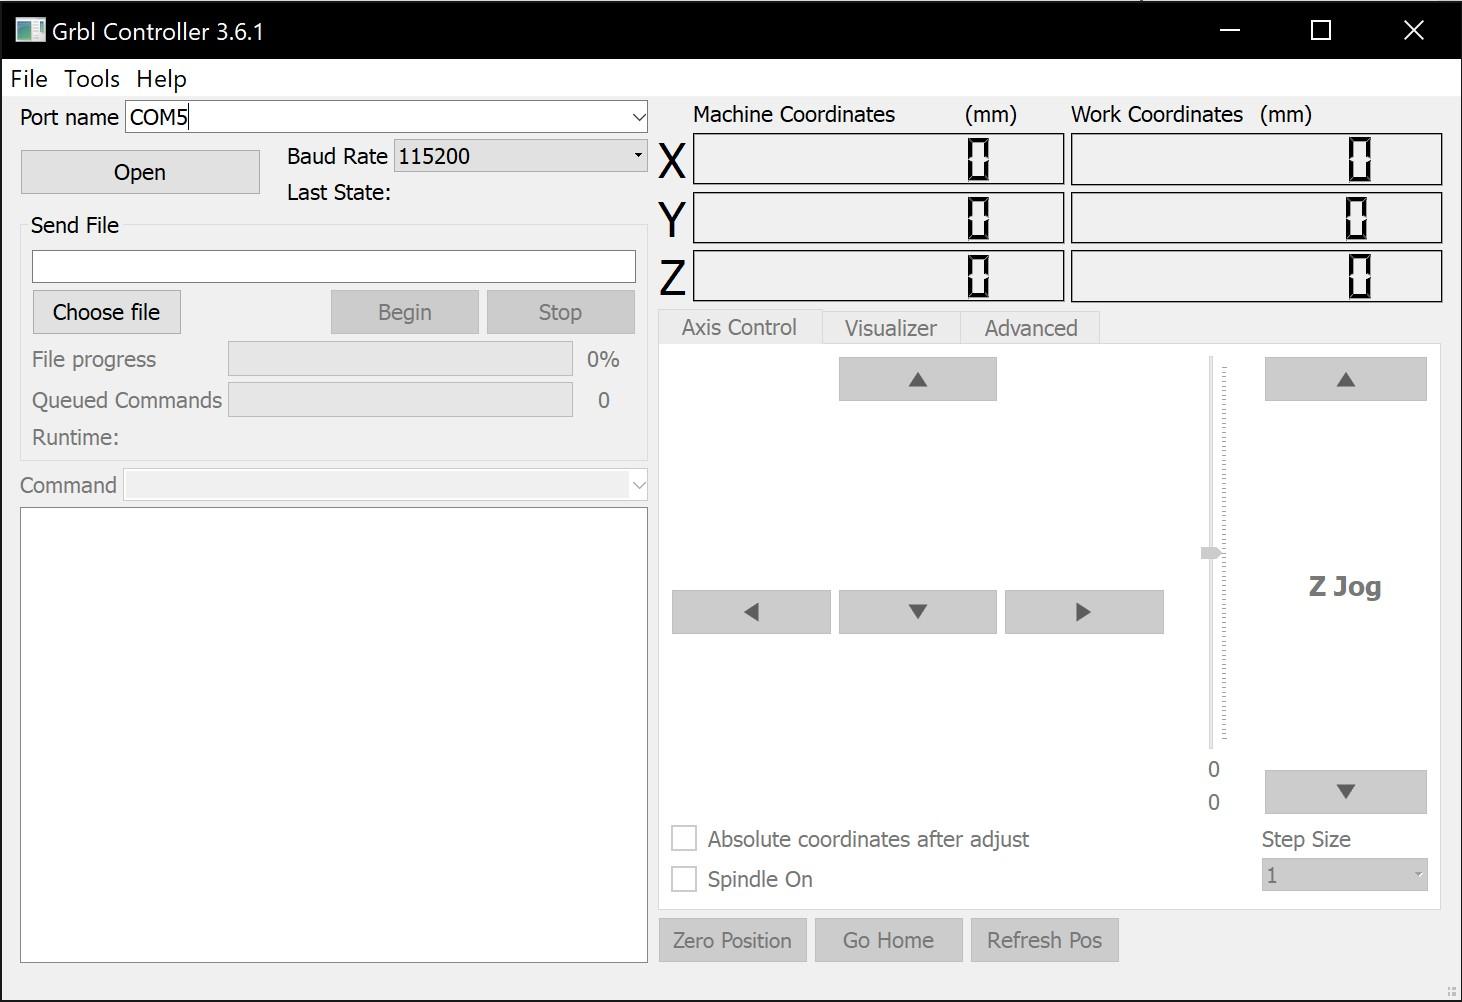Click the Last State label
Image resolution: width=1462 pixels, height=1002 pixels.
click(338, 192)
